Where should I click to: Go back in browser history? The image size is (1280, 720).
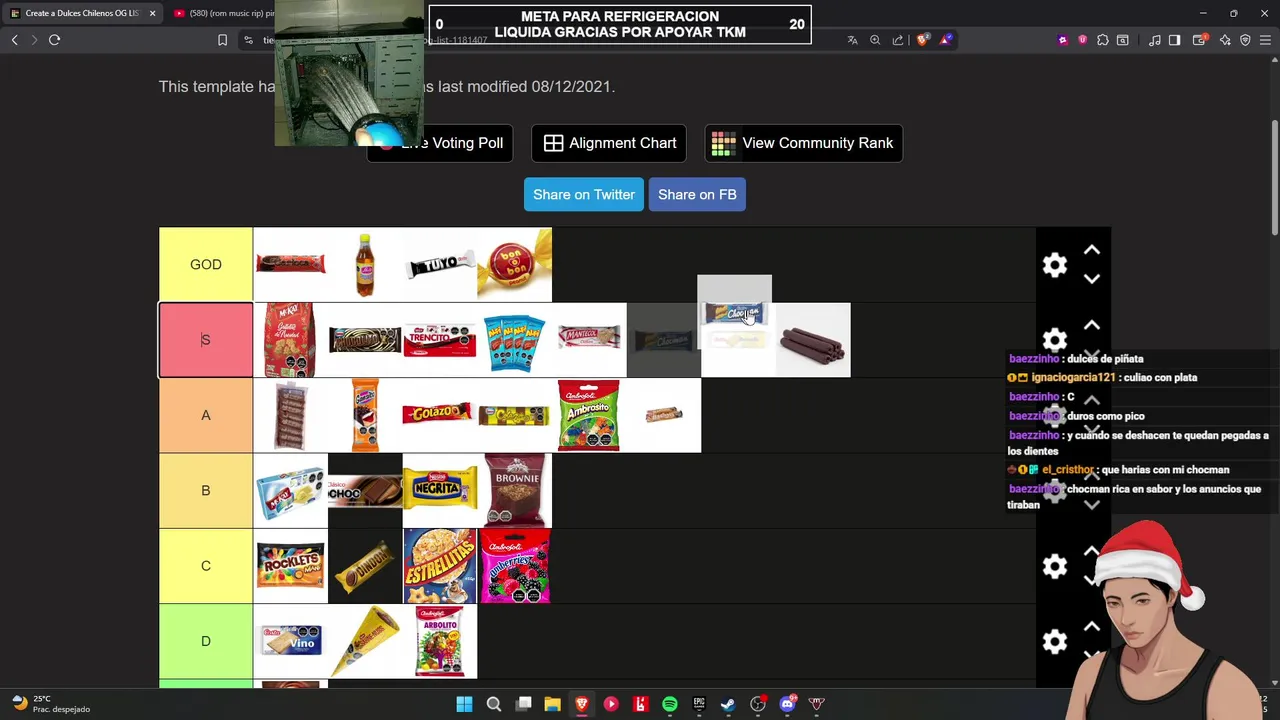(14, 40)
